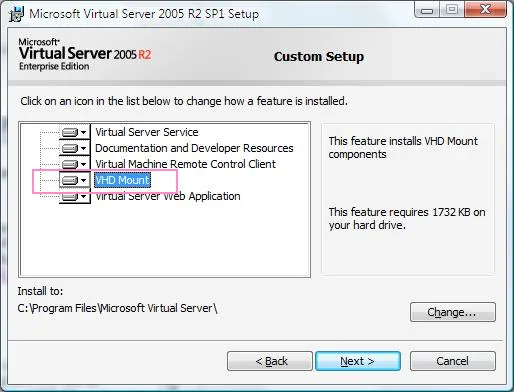Click the Virtual Machine Remote Control Client drive icon
This screenshot has height=392, width=514.
70,164
